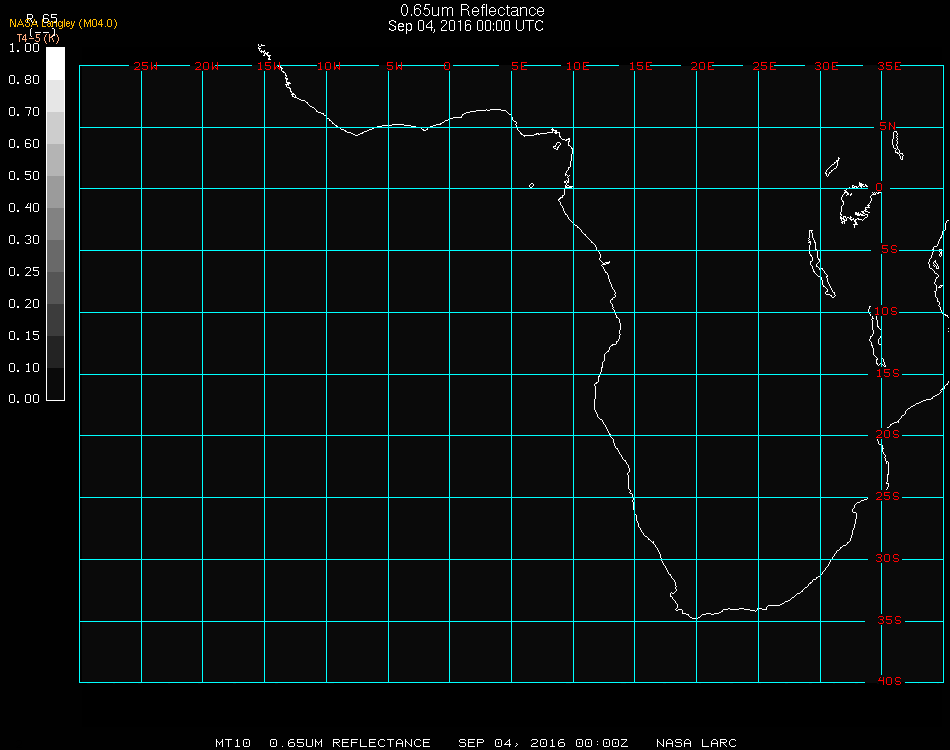The width and height of the screenshot is (950, 750).
Task: Select the white swatch atop the colorbar
Action: [55, 64]
